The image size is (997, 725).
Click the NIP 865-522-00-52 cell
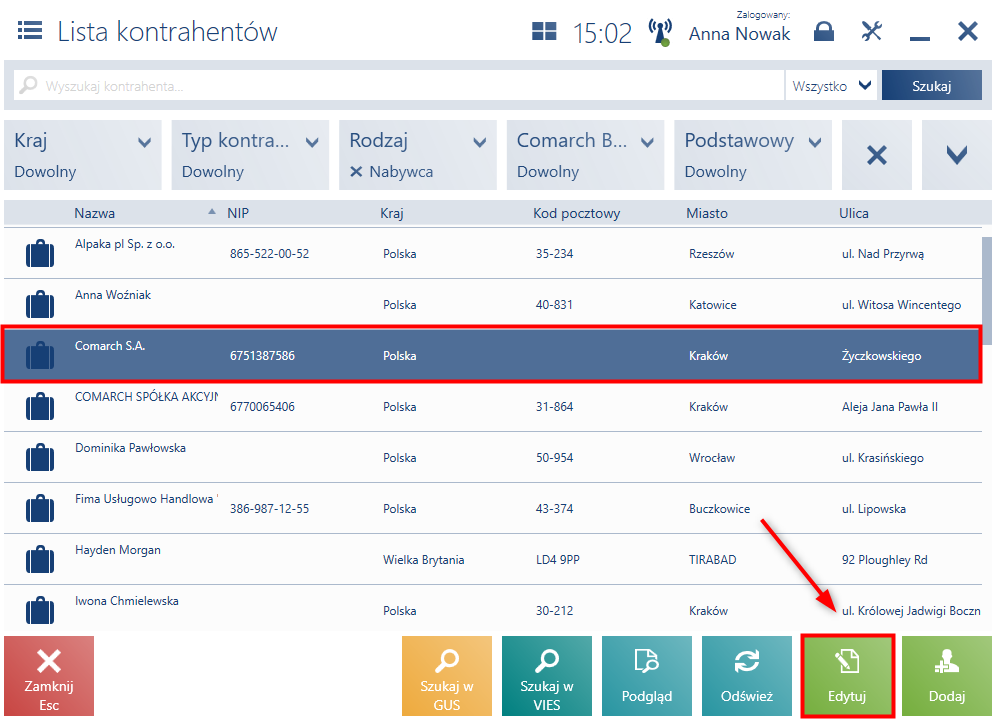tap(269, 254)
